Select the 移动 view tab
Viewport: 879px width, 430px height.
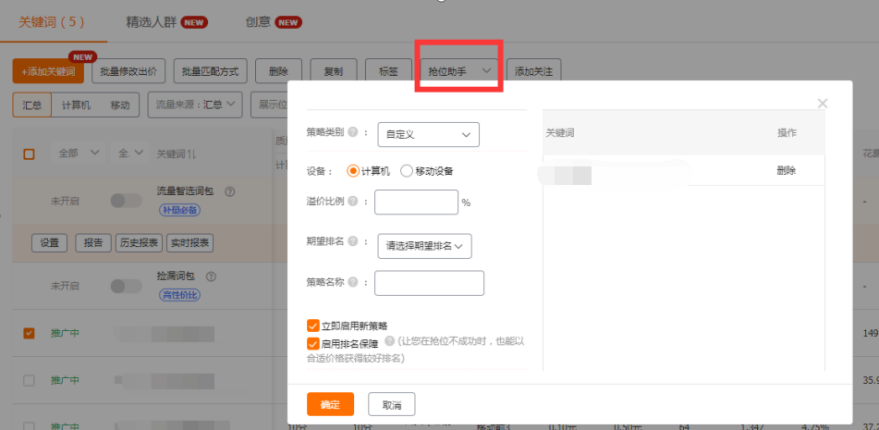click(119, 105)
